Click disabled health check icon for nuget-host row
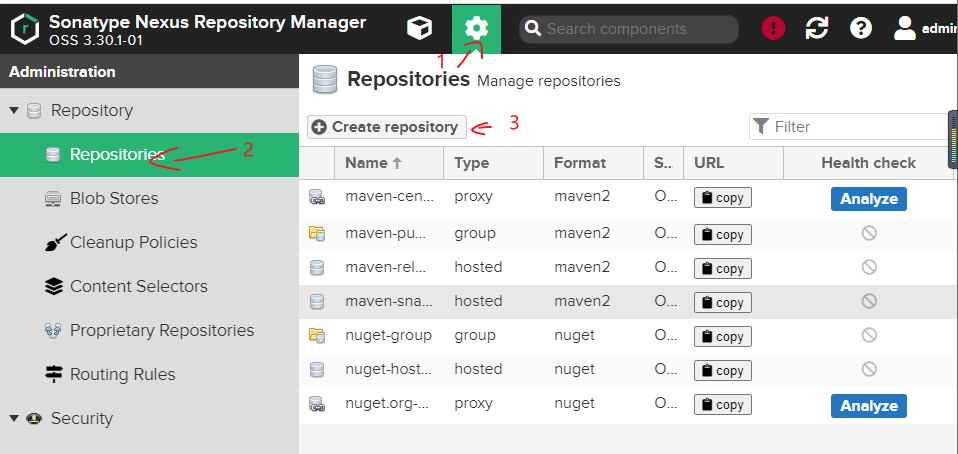The height and width of the screenshot is (454, 958). coord(869,369)
